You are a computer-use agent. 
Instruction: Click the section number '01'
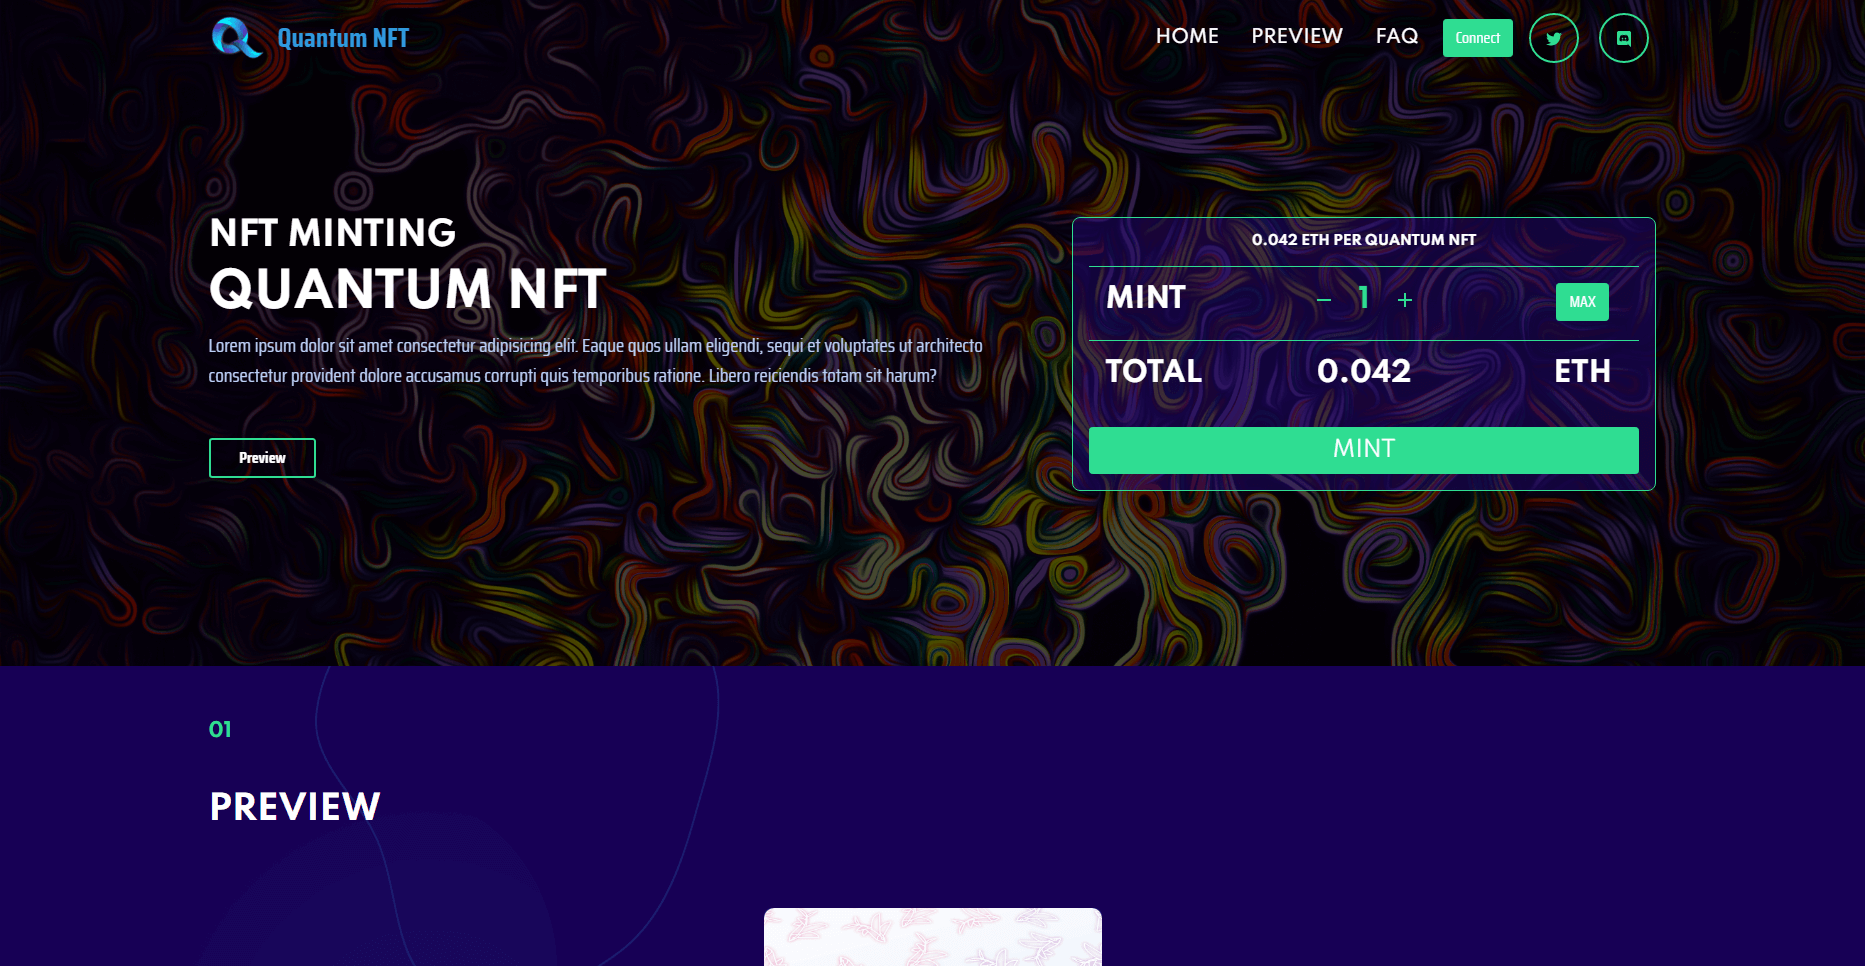220,730
